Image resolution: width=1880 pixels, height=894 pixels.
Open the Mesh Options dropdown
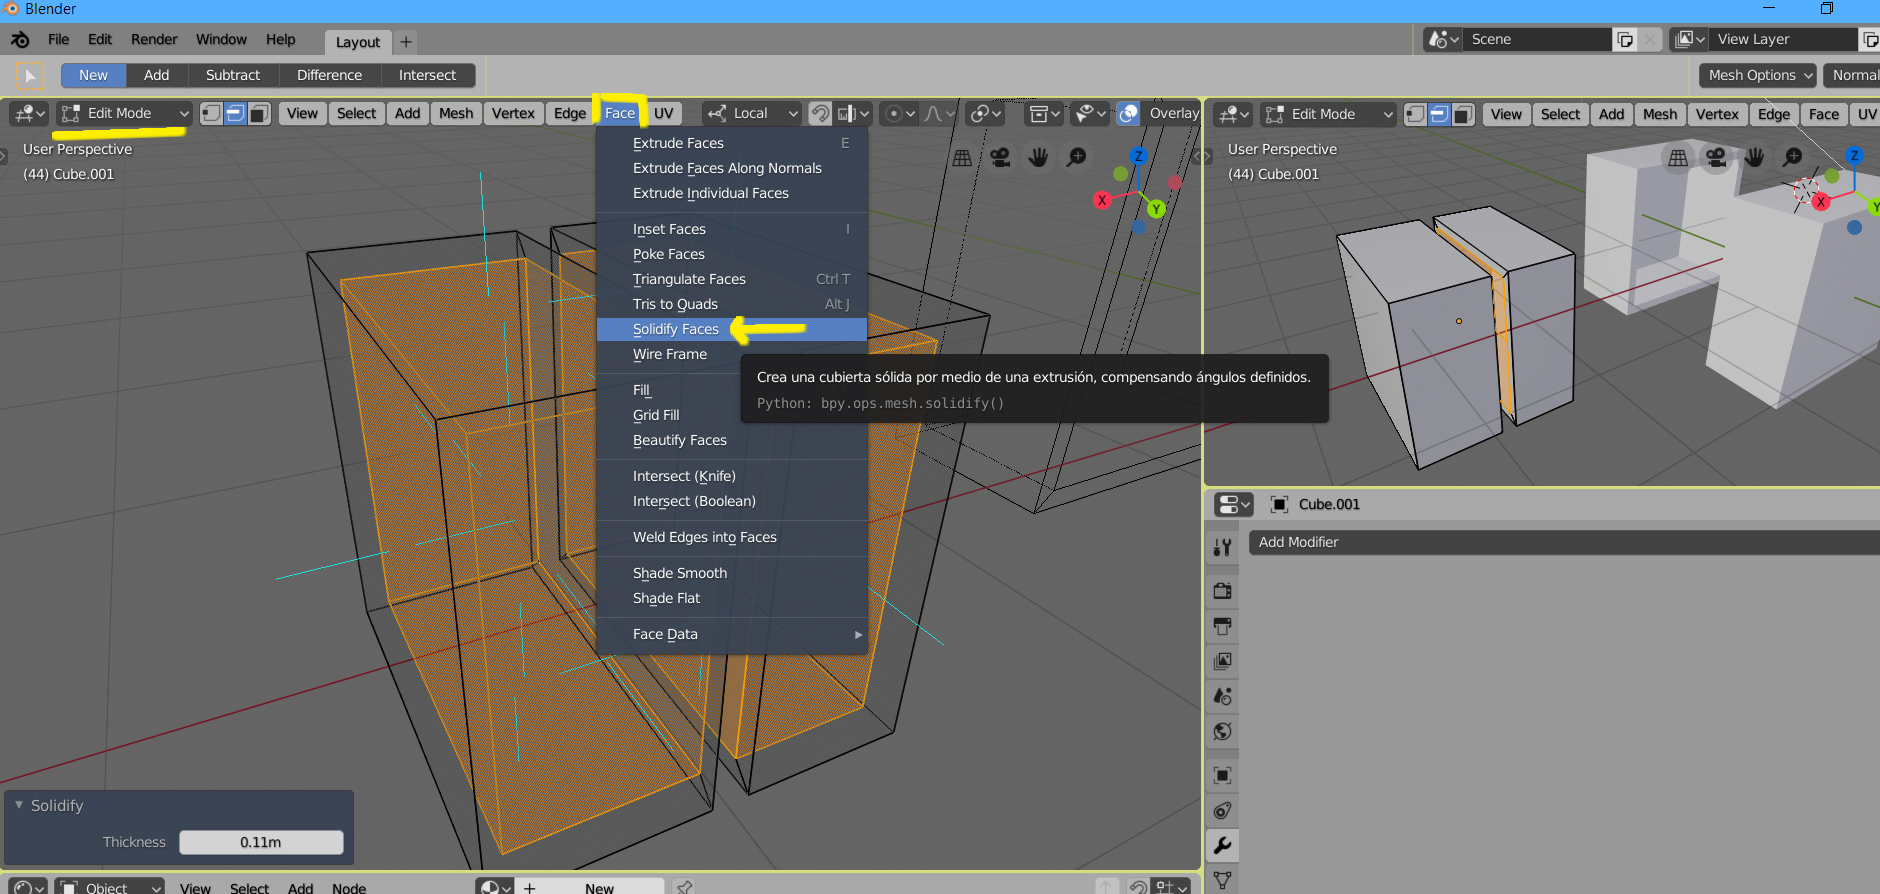tap(1759, 75)
